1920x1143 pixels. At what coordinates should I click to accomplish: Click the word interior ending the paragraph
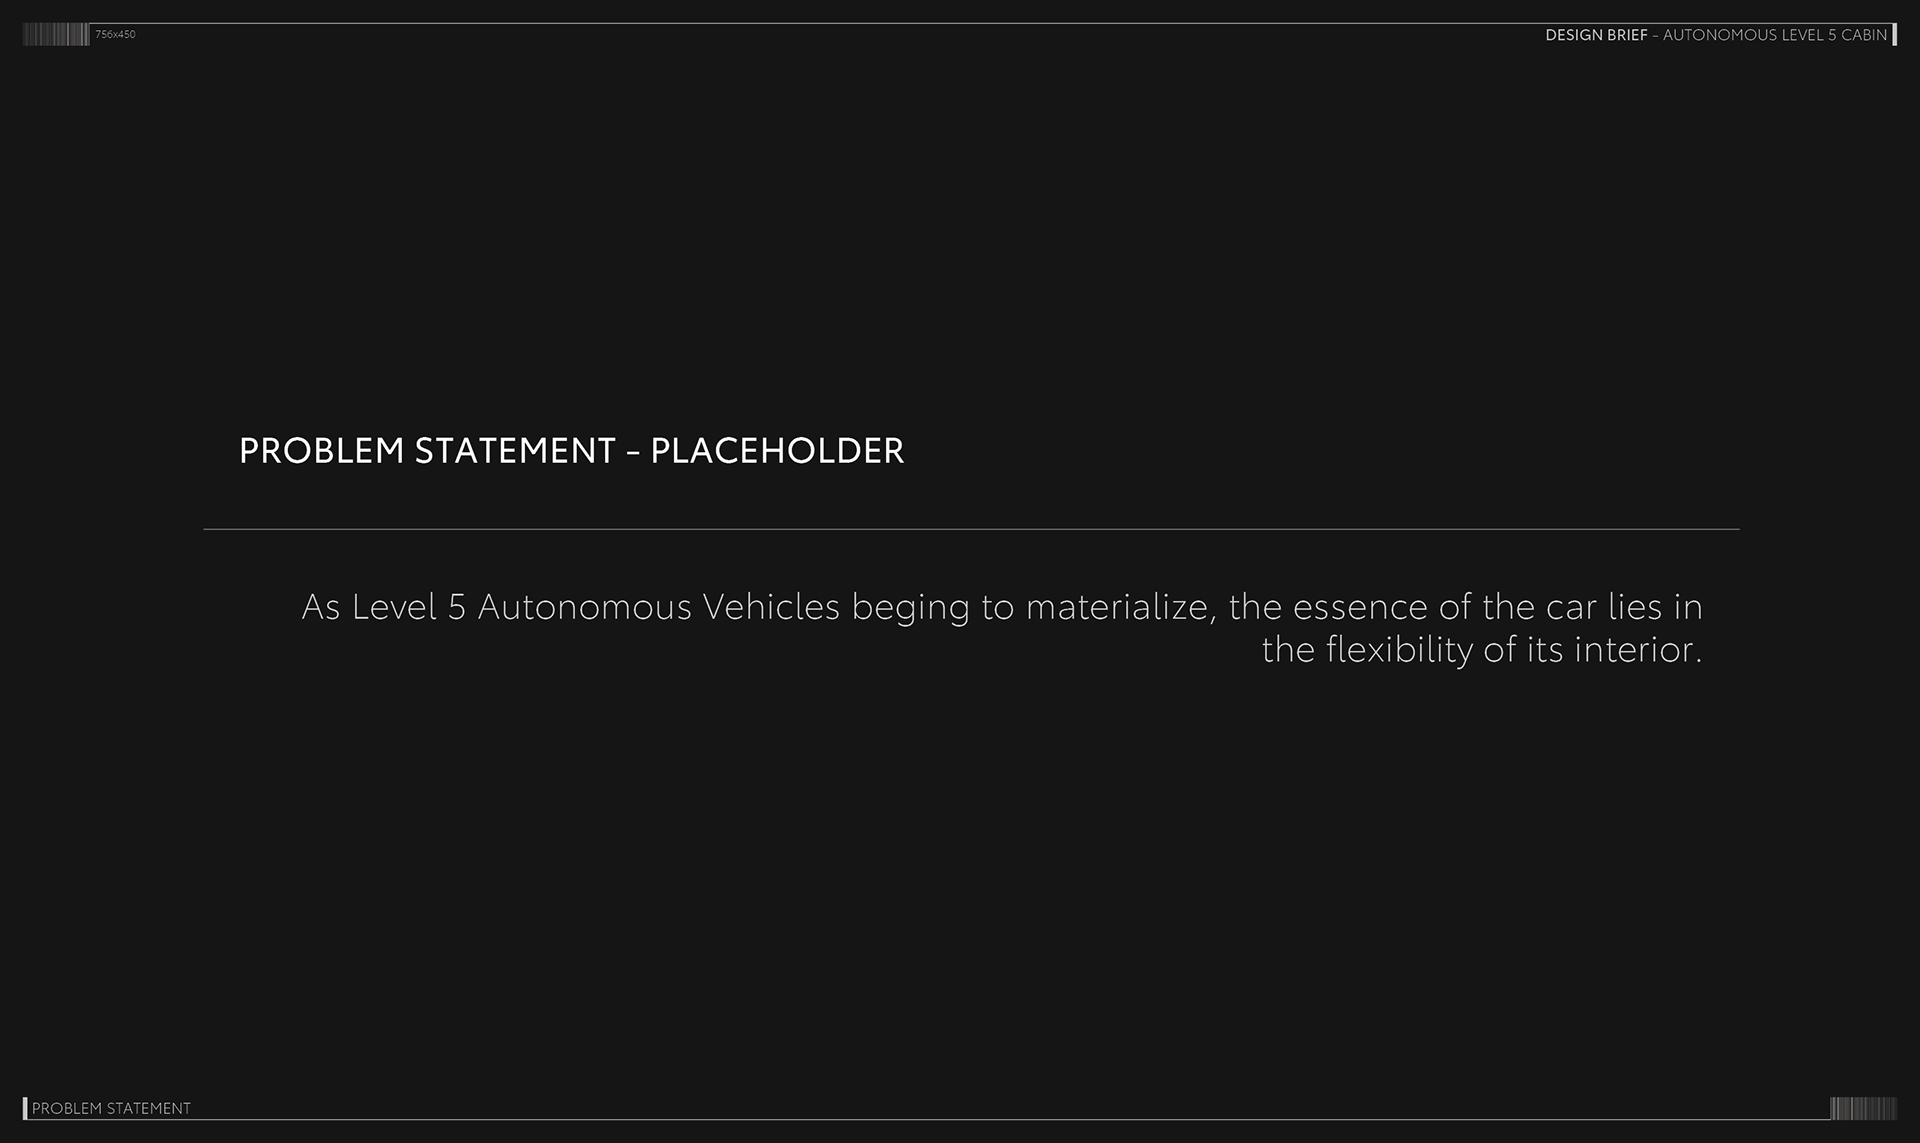click(x=1633, y=650)
